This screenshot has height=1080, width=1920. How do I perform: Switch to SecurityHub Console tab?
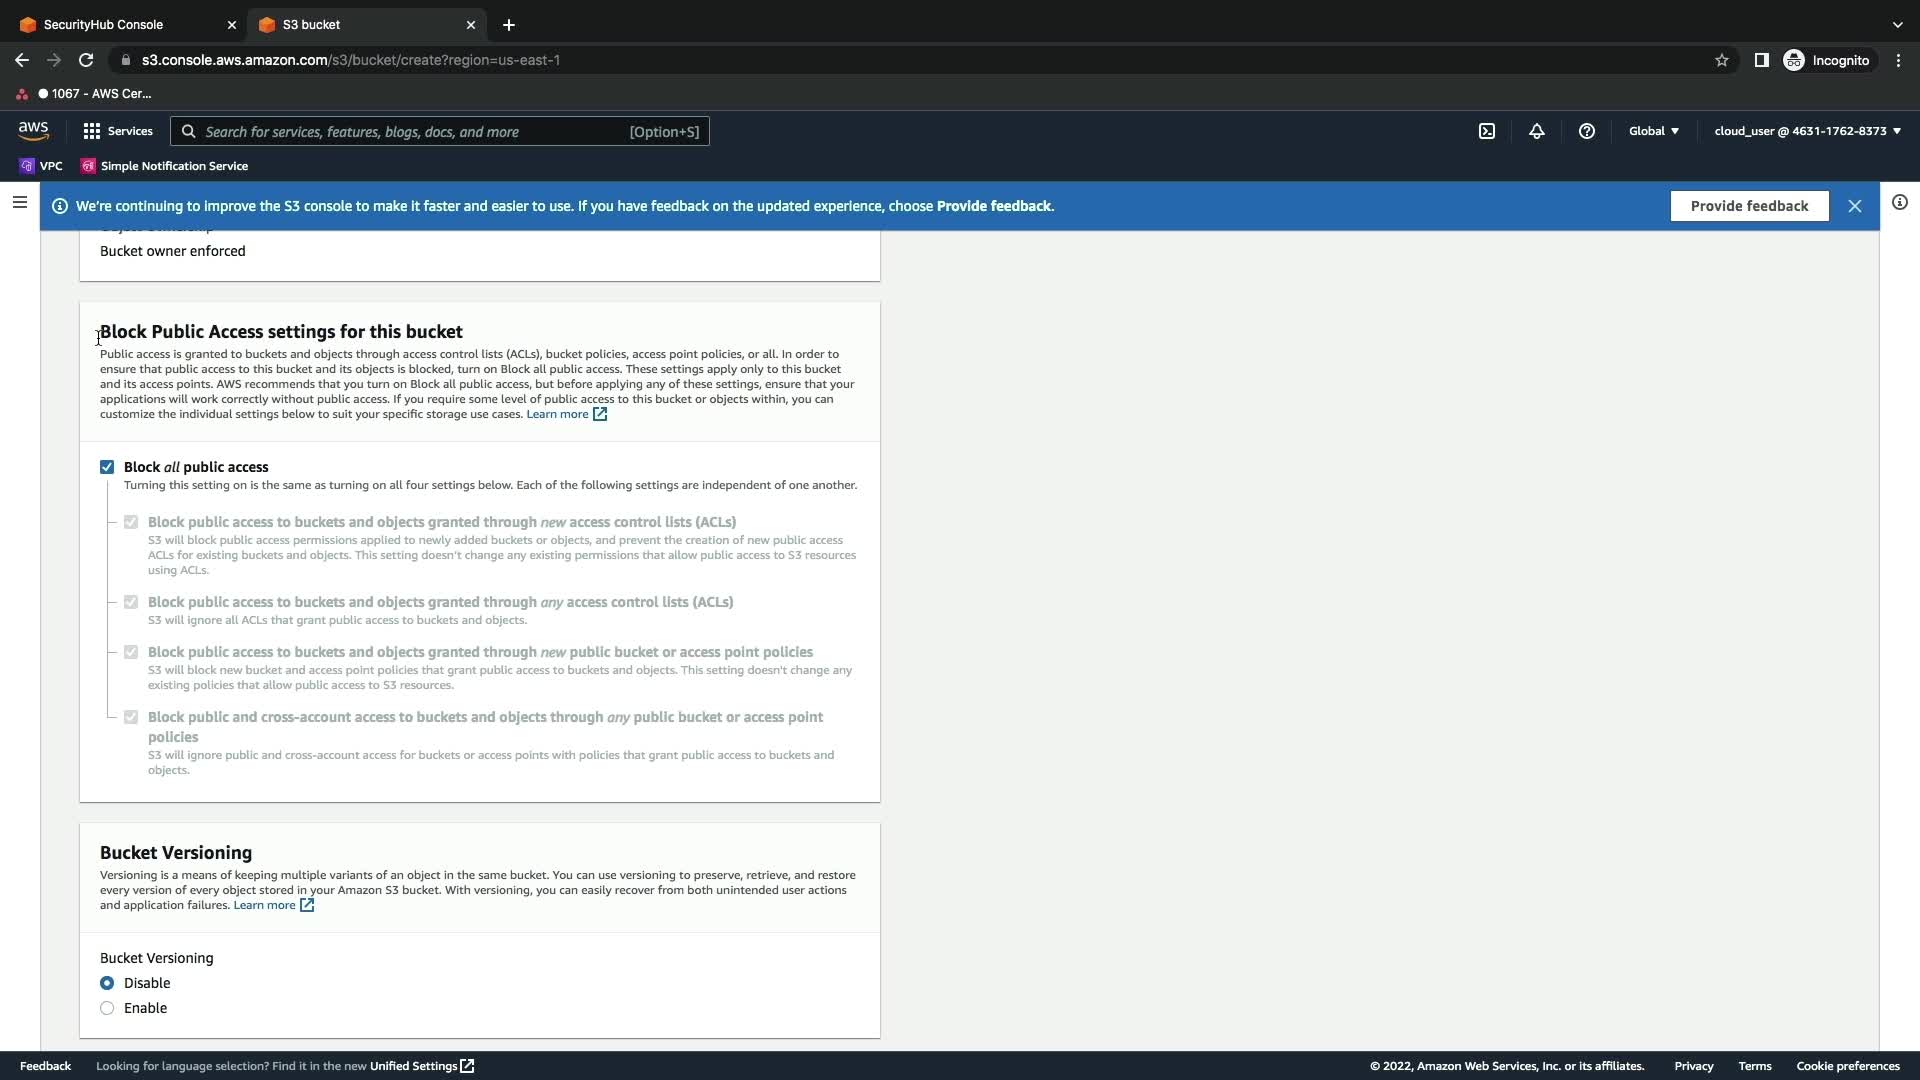103,24
